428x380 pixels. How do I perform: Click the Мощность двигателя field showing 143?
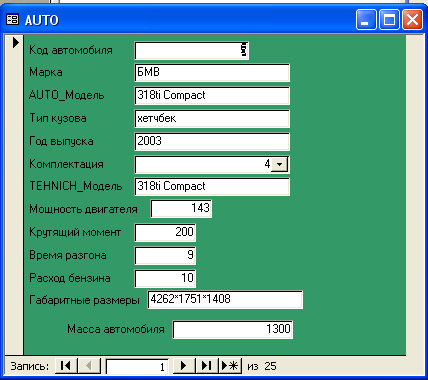181,209
